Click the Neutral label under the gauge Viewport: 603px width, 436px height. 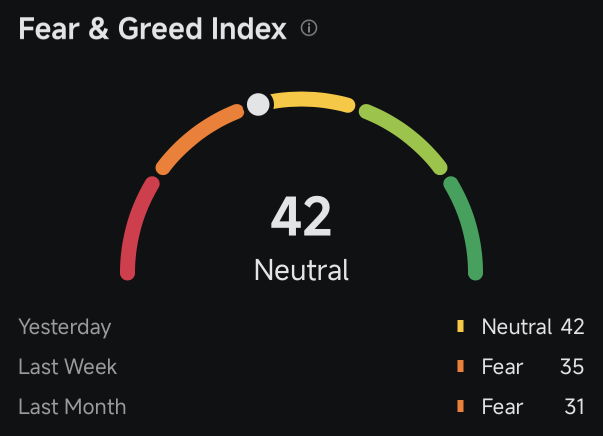tap(301, 270)
